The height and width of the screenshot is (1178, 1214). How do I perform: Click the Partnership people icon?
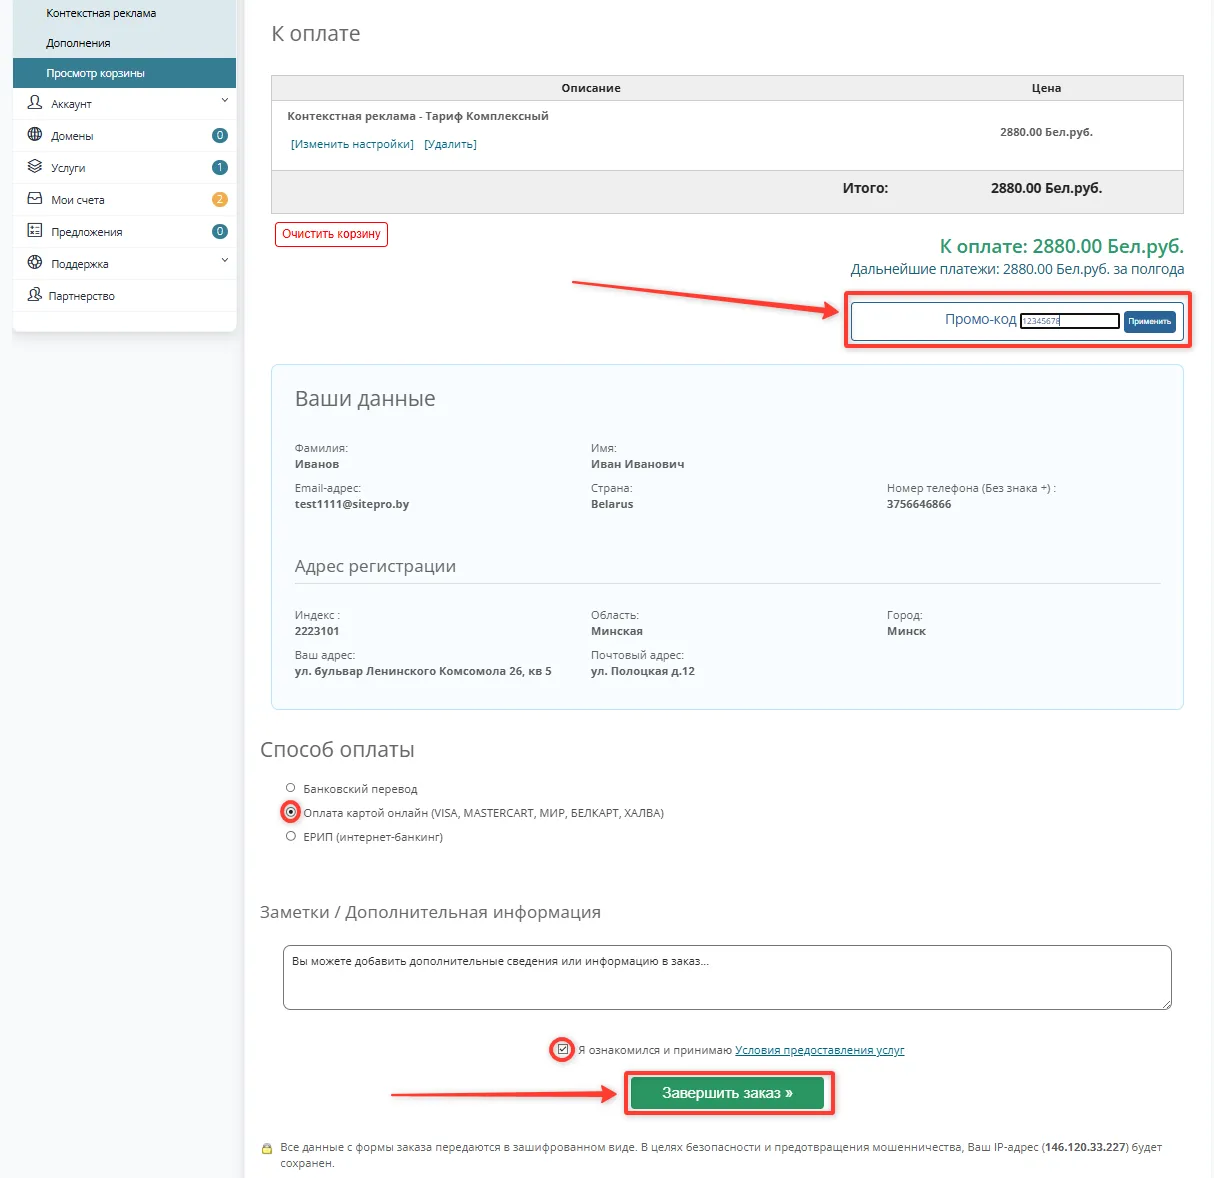35,295
